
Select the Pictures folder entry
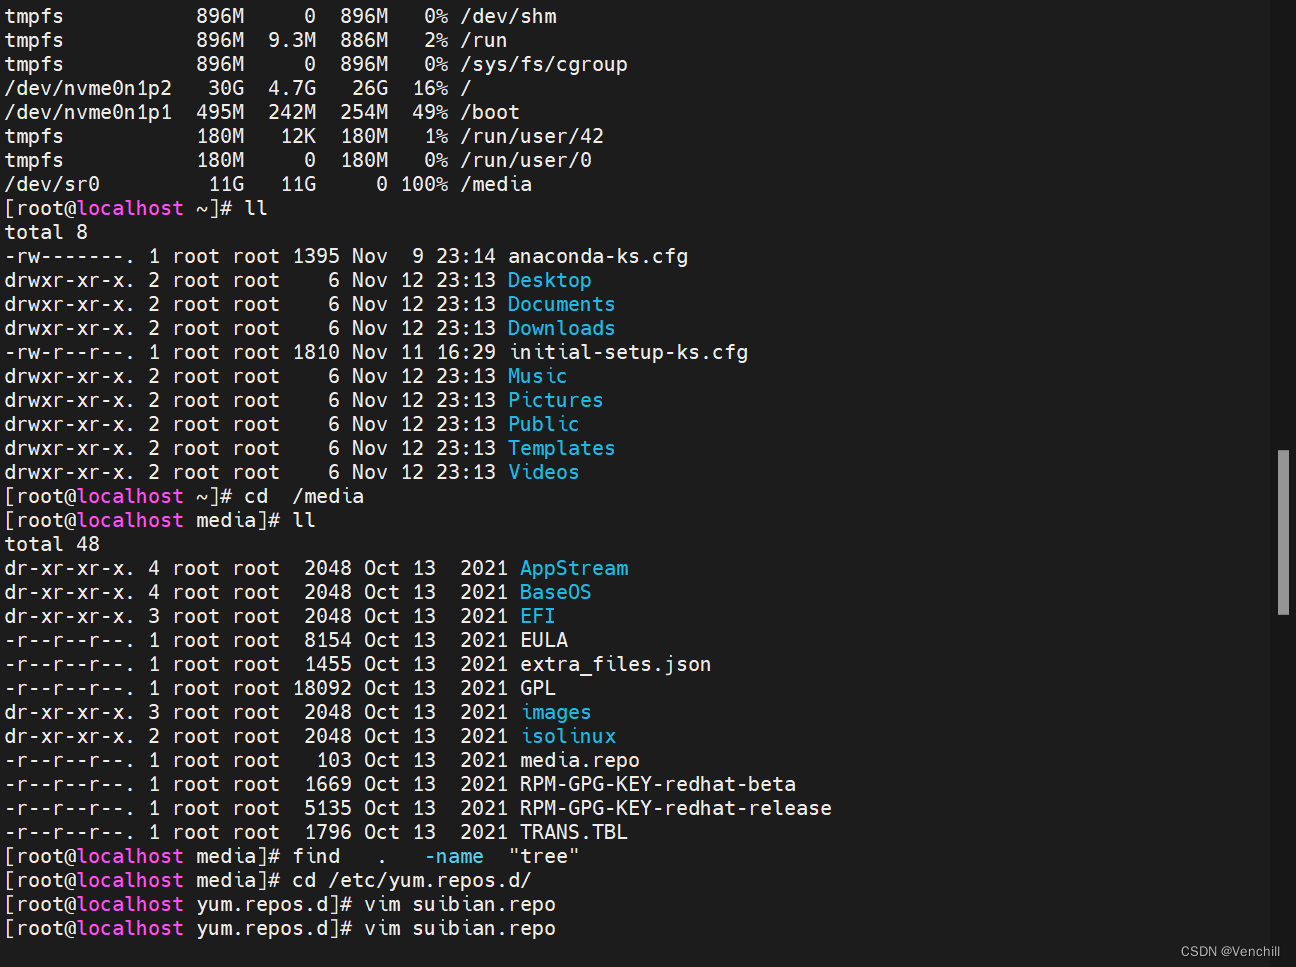pos(555,400)
